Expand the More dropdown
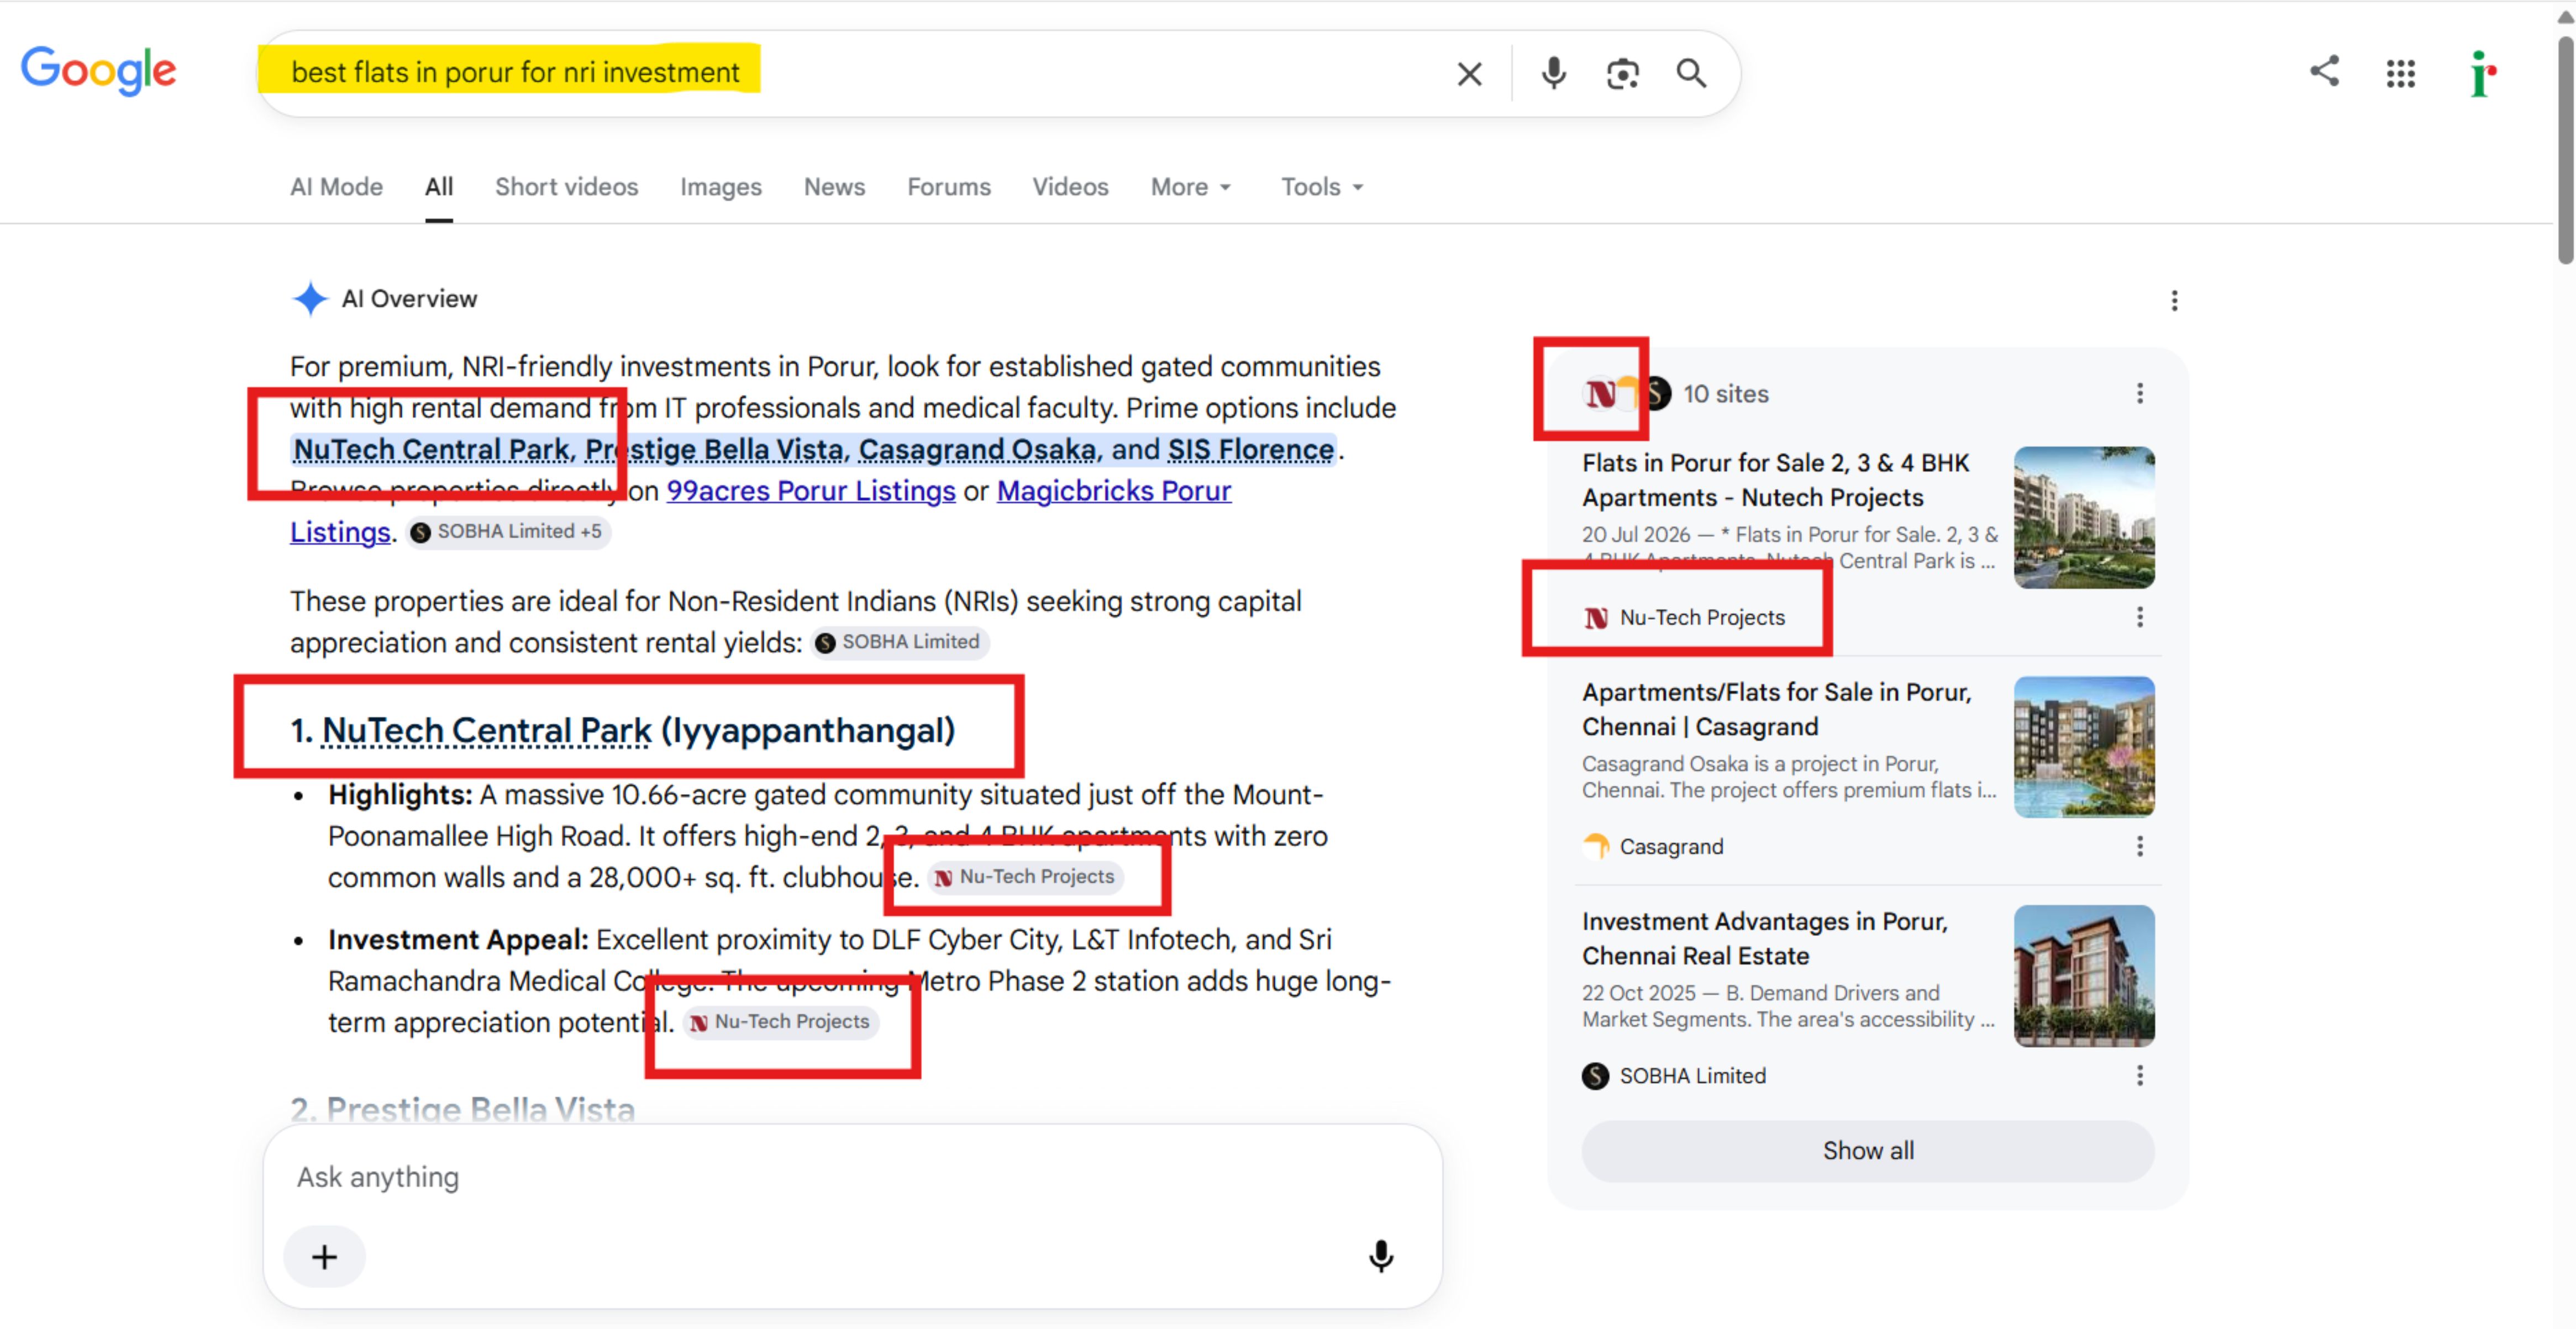Screen dimensions: 2576x1329 1190,187
